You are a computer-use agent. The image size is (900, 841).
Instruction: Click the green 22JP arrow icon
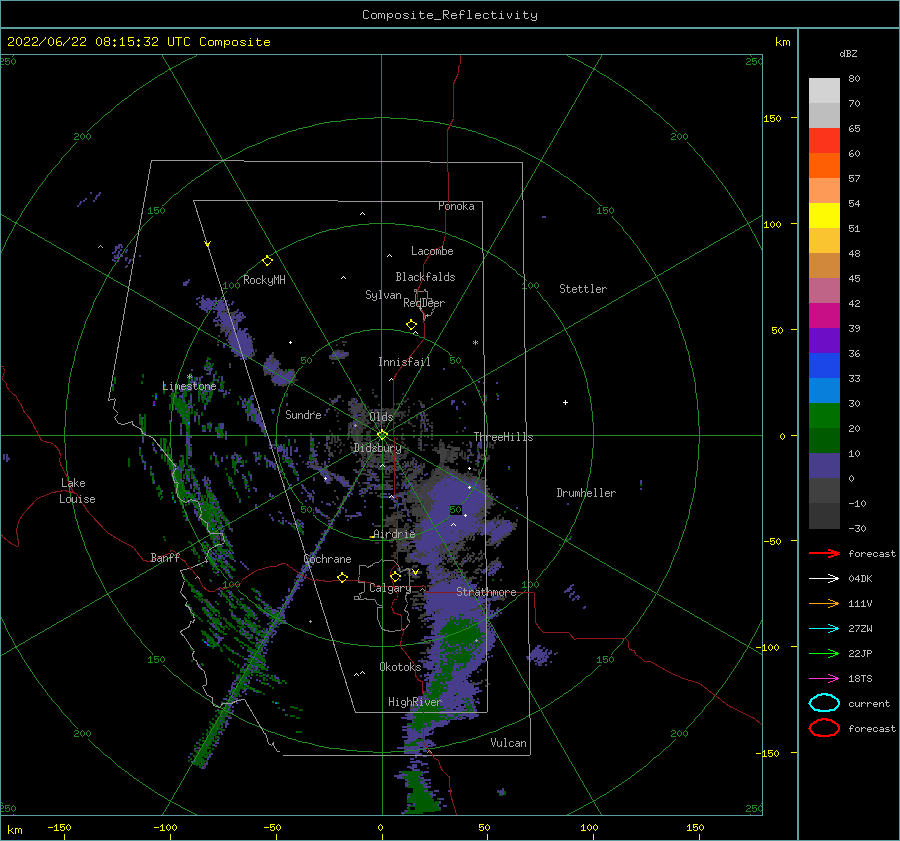pyautogui.click(x=824, y=653)
